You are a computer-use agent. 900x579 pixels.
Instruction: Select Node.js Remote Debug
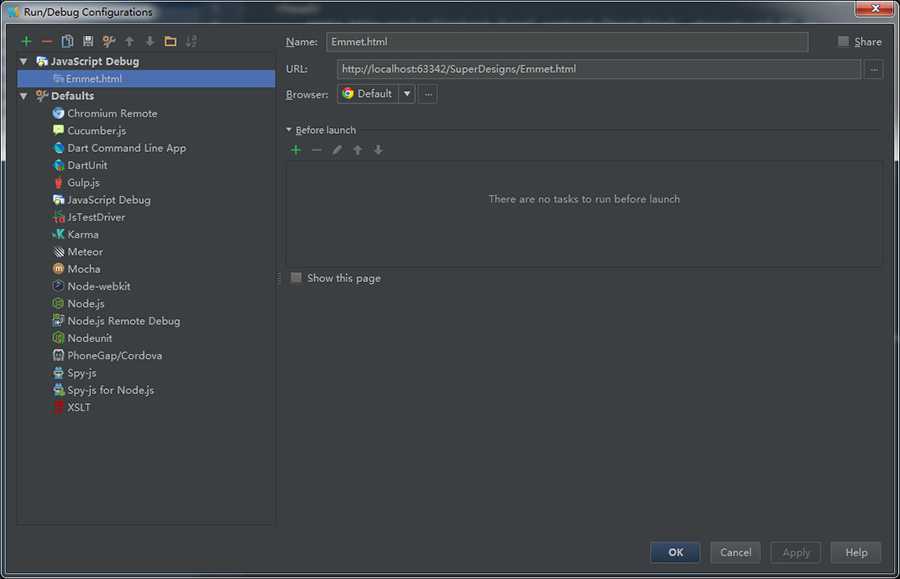pyautogui.click(x=117, y=321)
